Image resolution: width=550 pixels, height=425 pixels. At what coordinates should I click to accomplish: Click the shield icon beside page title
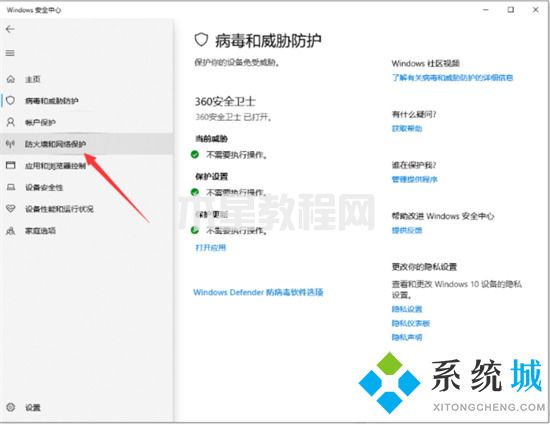click(x=201, y=40)
